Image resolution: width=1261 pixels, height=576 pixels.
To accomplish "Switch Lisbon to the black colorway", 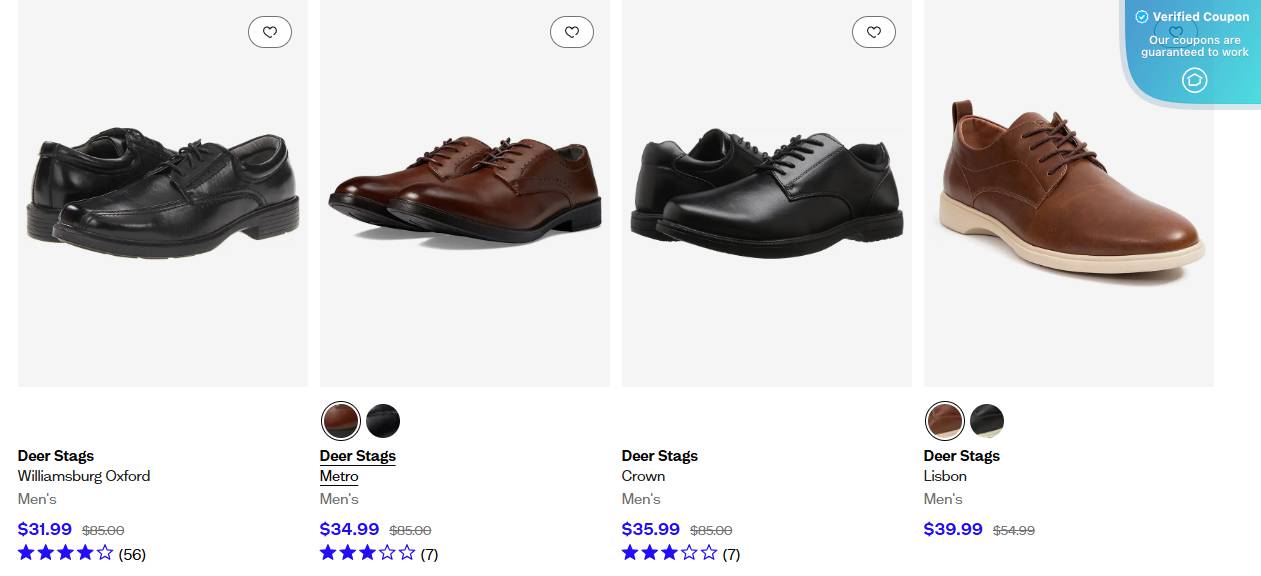I will pyautogui.click(x=987, y=421).
